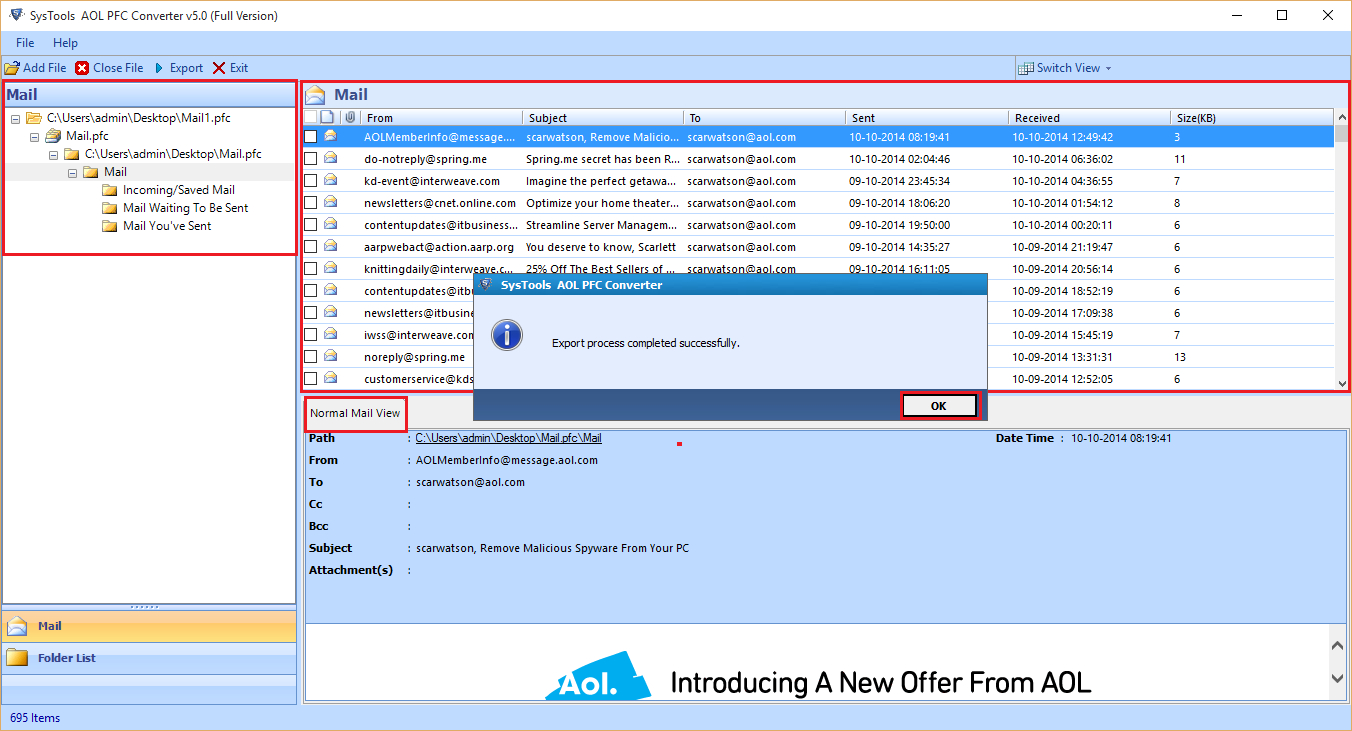Click the envelope icon in do-notreply@spring.me row

pos(330,158)
